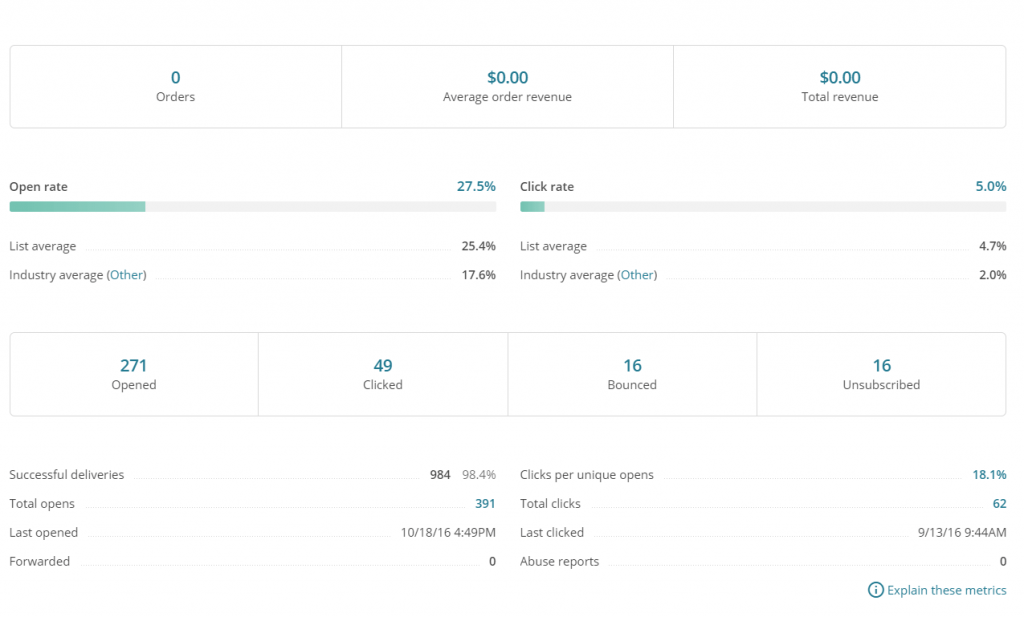Select the $0.00 Total revenue figure
Screen dimensions: 1024x617
[840, 78]
